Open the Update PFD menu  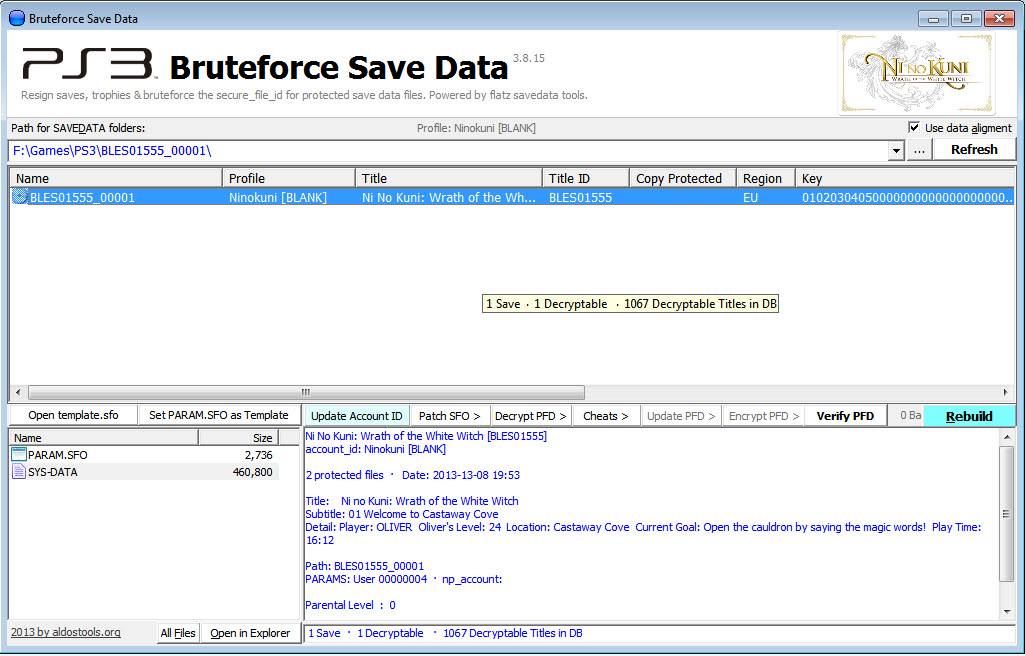pos(681,416)
